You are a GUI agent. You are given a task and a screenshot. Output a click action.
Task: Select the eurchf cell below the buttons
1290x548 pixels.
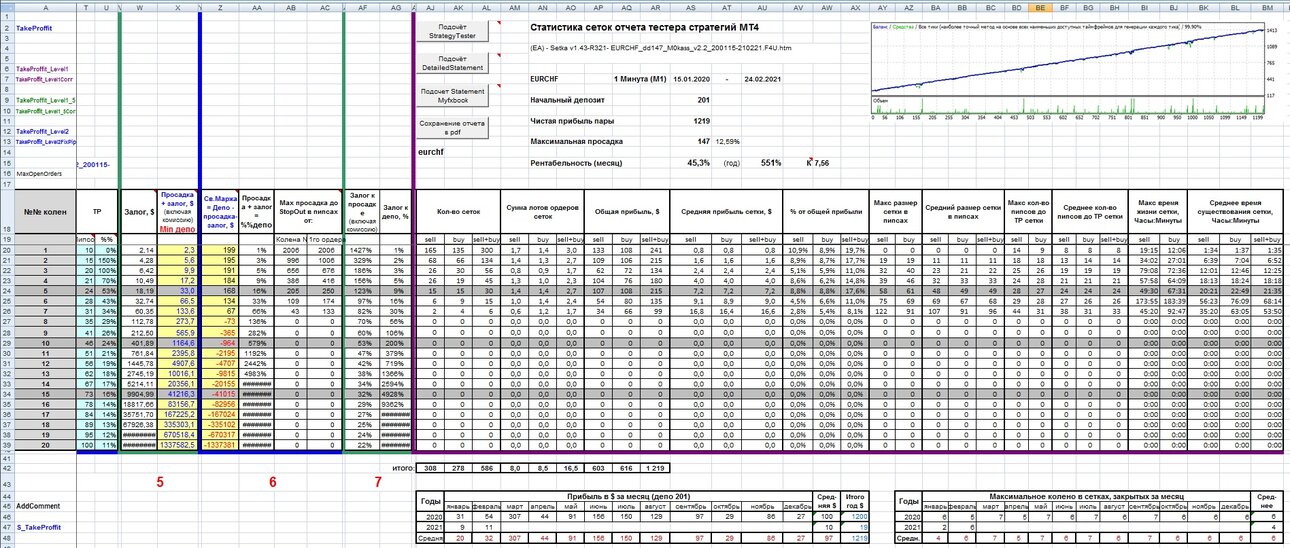pos(430,151)
